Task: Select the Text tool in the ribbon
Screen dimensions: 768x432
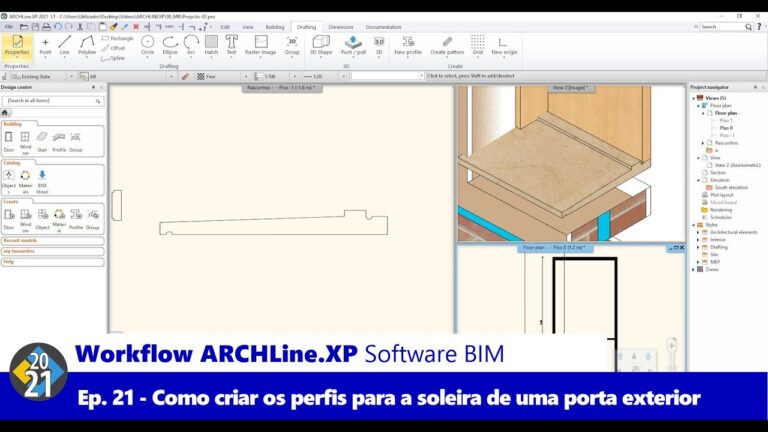Action: (231, 46)
